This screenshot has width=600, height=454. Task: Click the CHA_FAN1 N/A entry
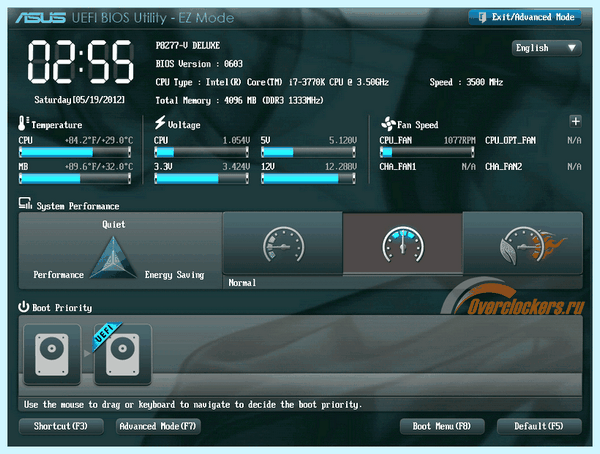click(427, 167)
